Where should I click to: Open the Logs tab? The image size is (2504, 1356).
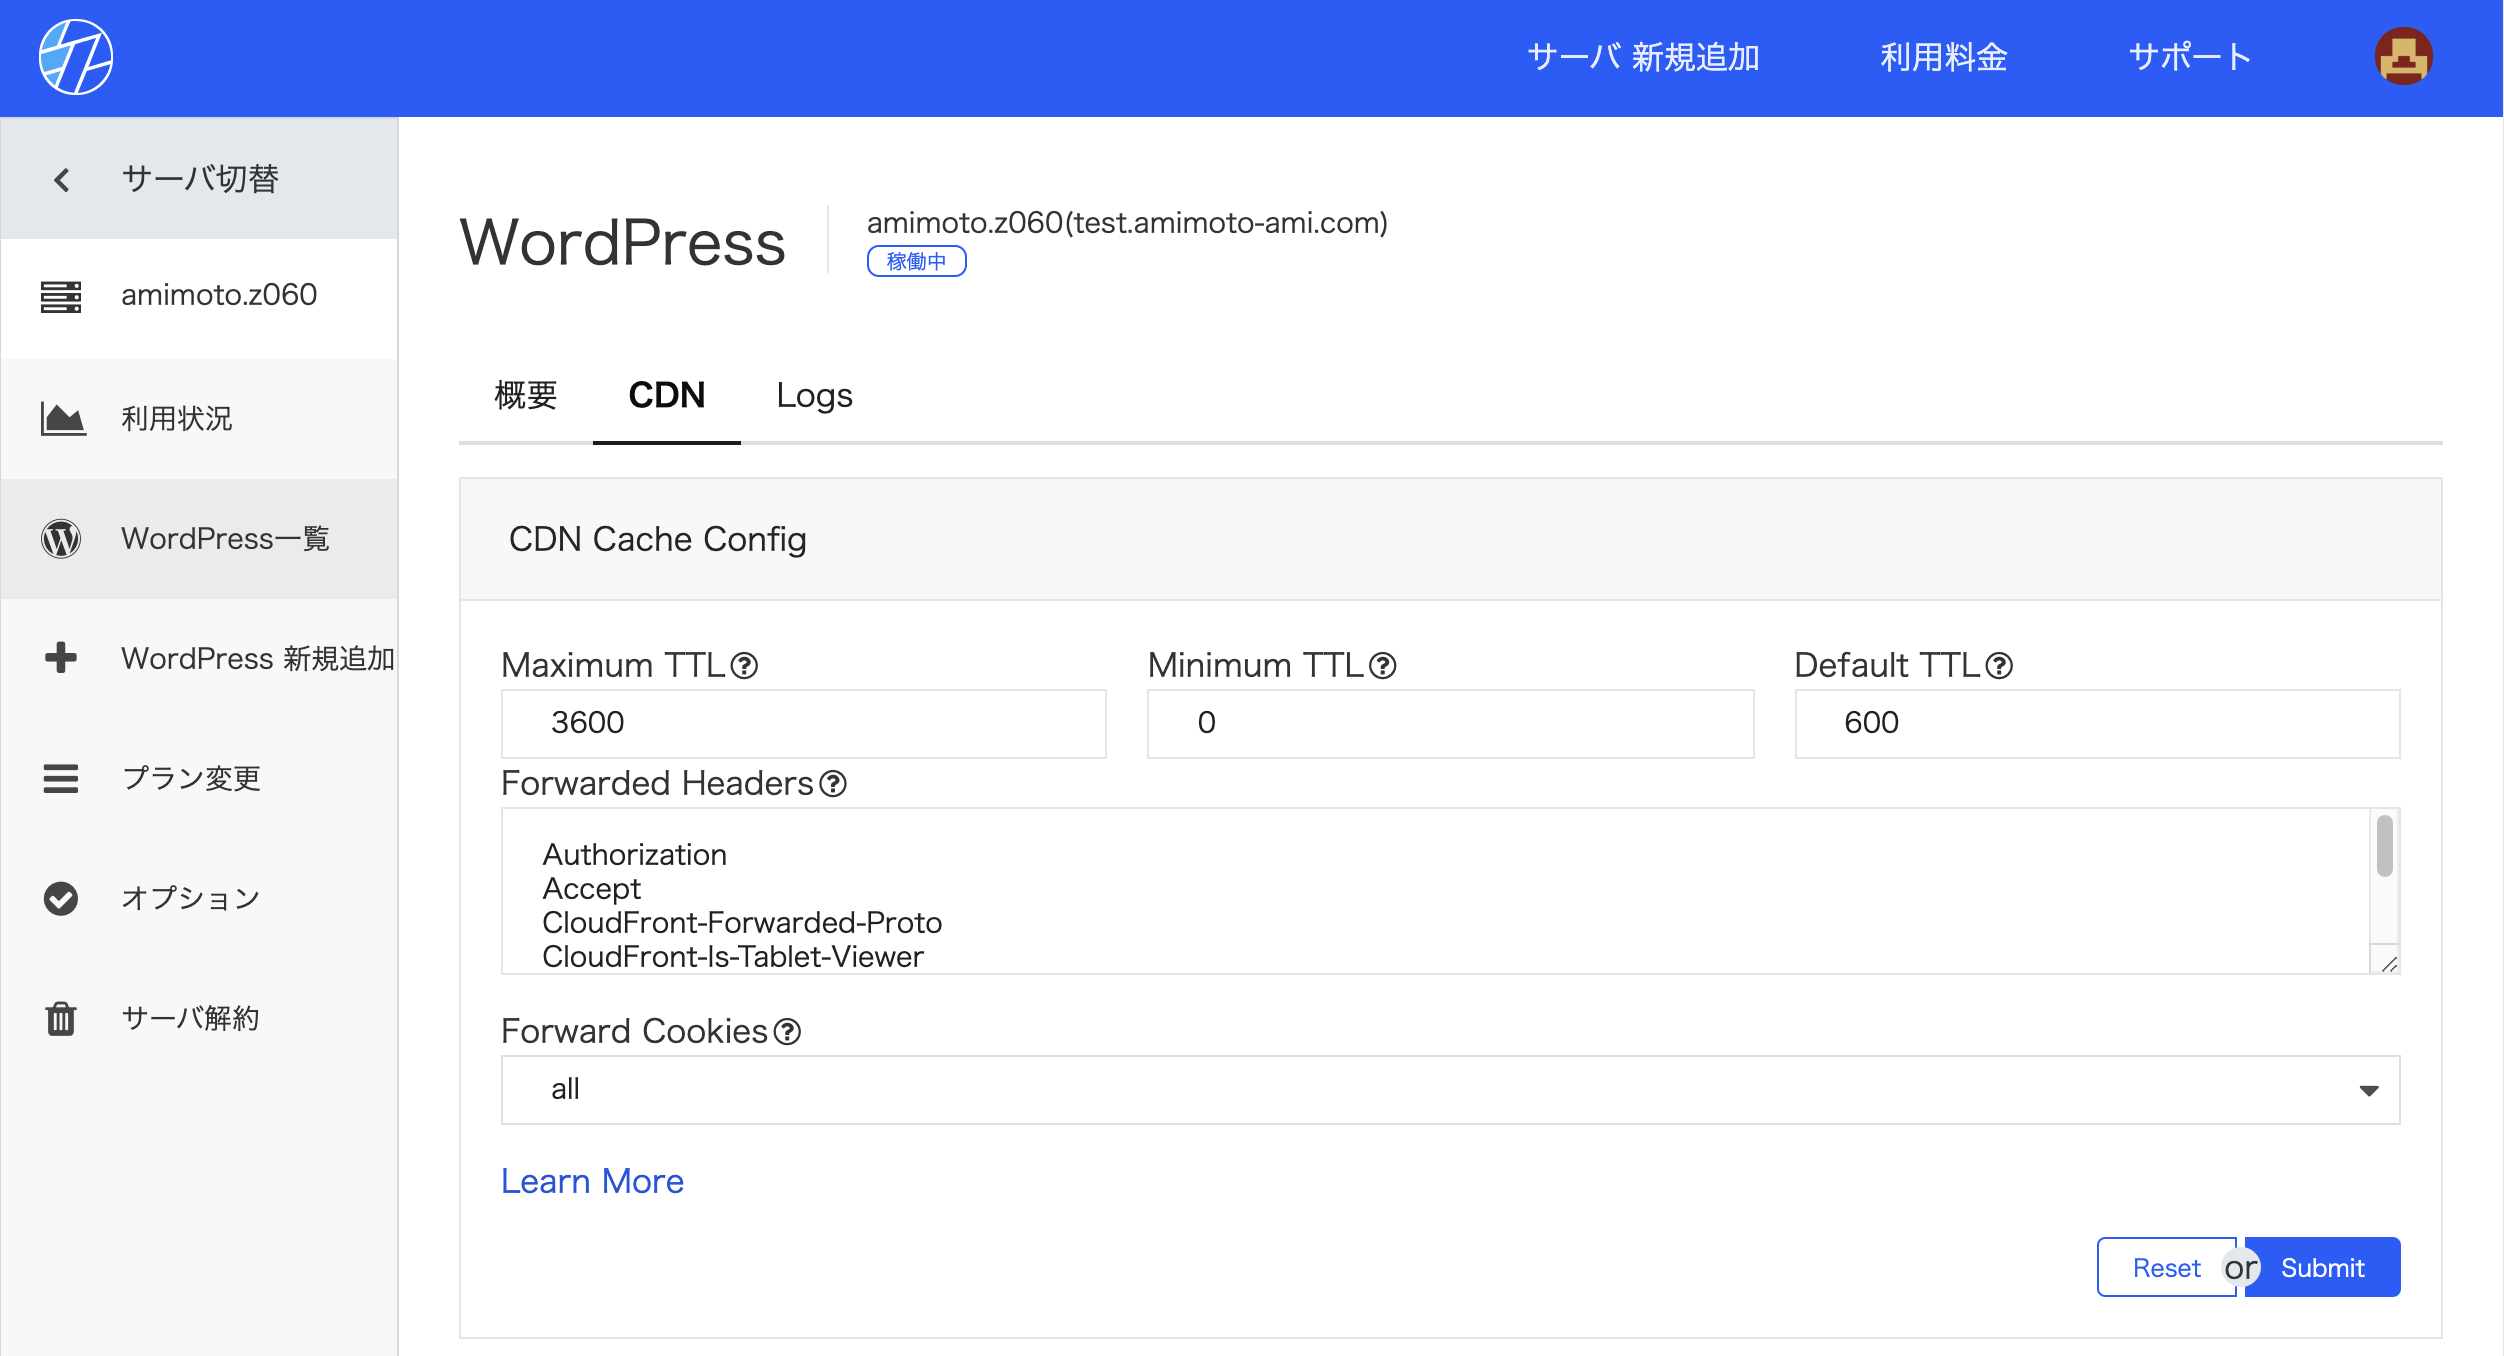click(x=814, y=396)
